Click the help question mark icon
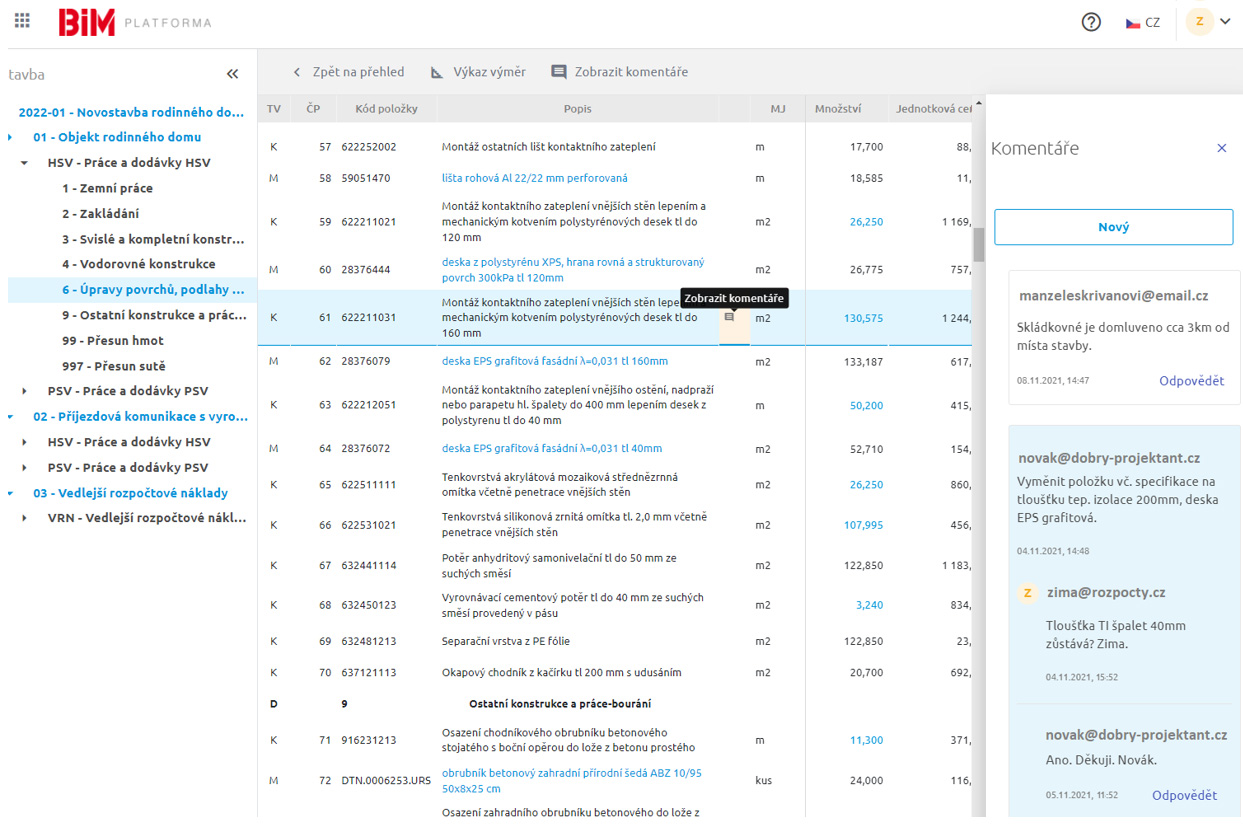The height and width of the screenshot is (833, 1243). [x=1091, y=22]
